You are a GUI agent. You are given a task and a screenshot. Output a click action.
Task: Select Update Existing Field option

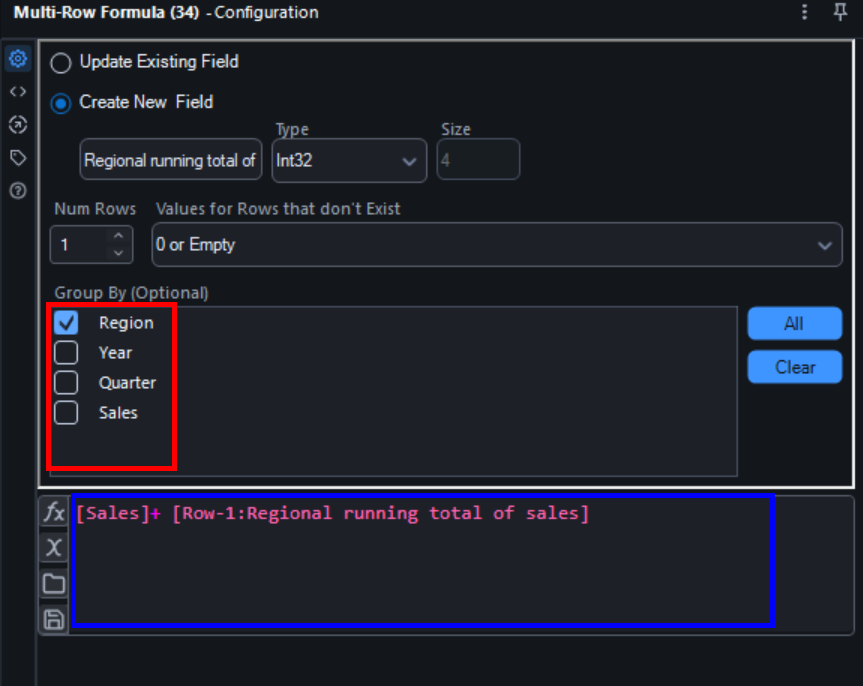click(61, 63)
